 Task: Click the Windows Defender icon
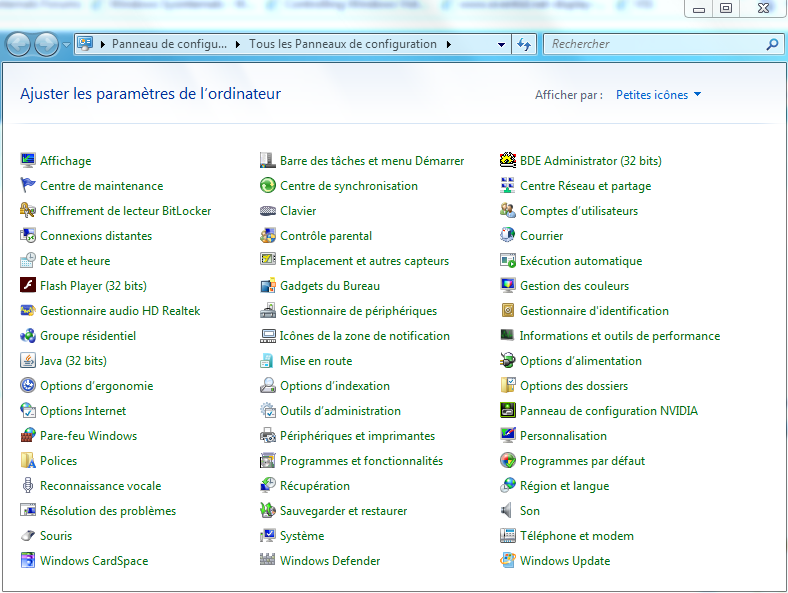(x=268, y=561)
